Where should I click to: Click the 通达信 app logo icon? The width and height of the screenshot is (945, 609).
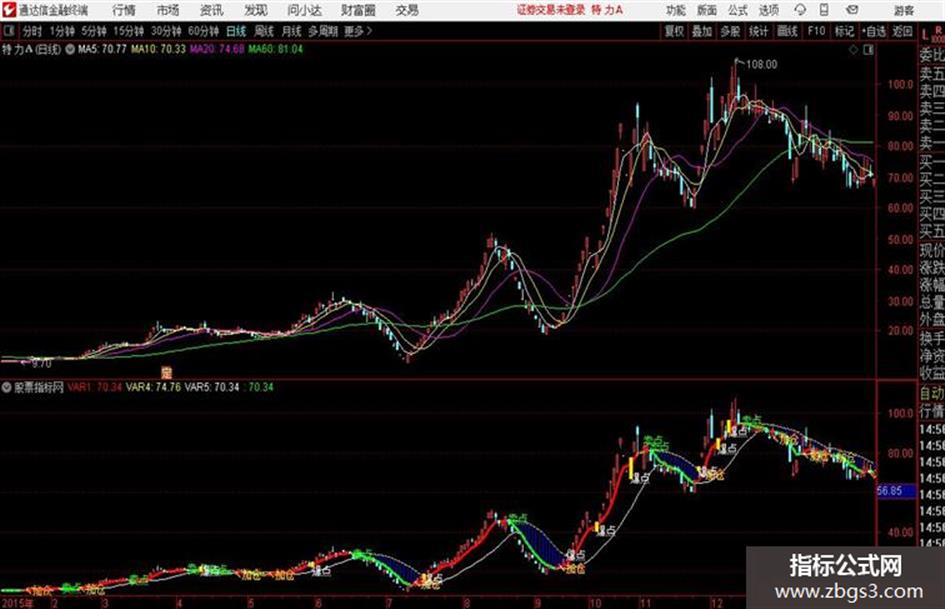[x=8, y=10]
